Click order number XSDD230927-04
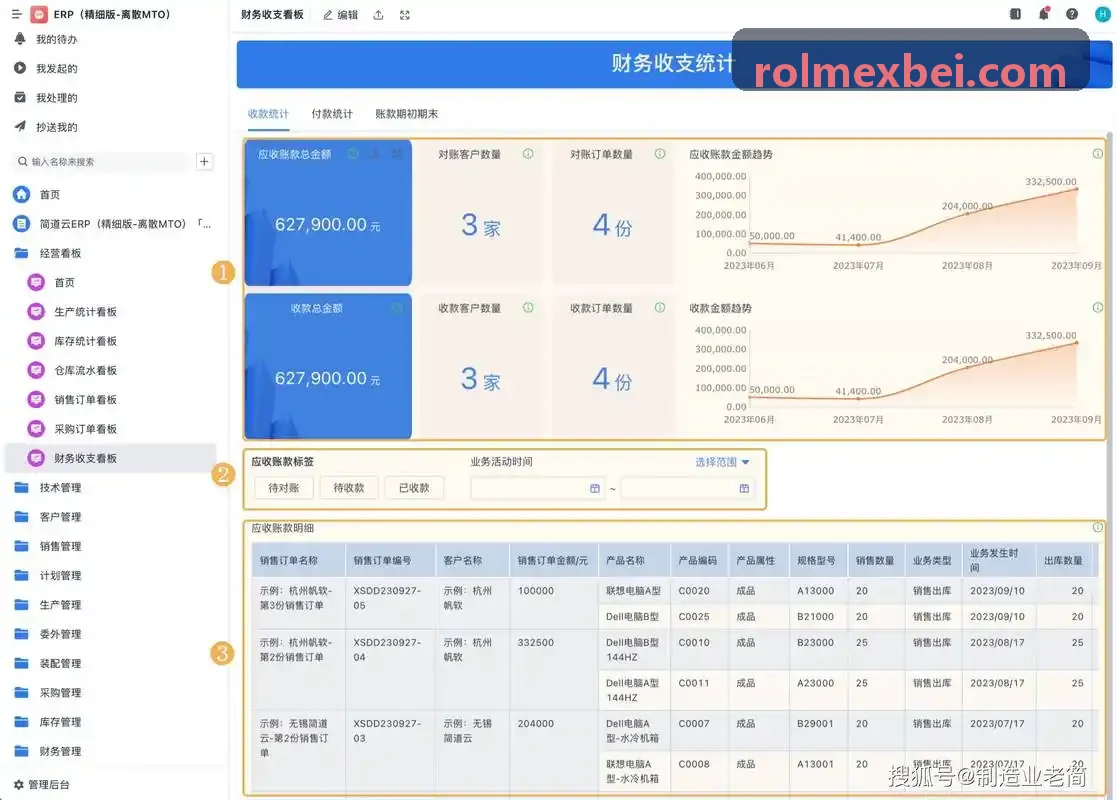The width and height of the screenshot is (1117, 800). [388, 650]
